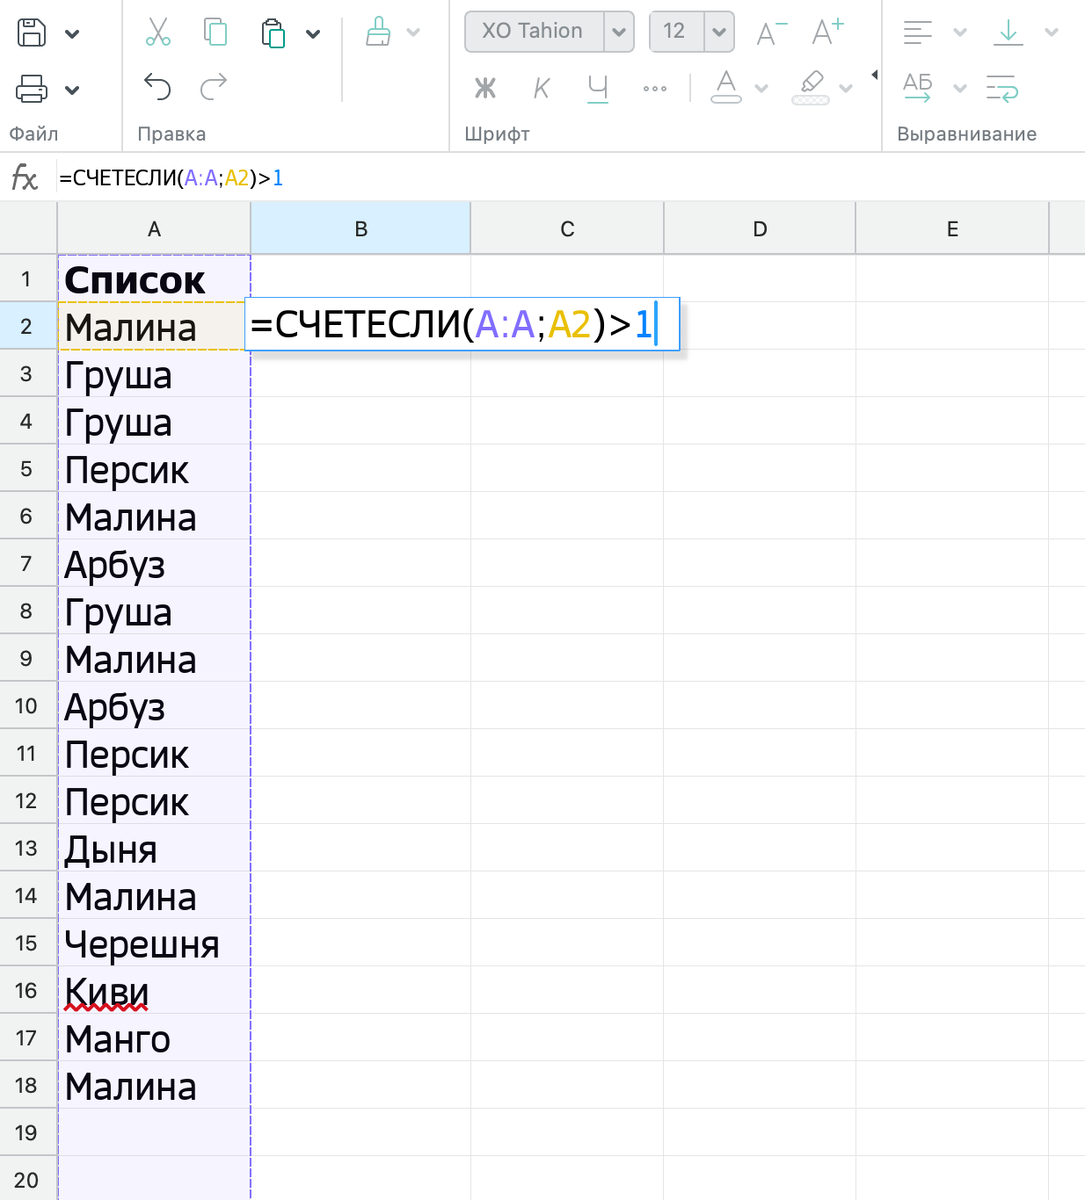
Task: Select row 10 header
Action: point(28,706)
